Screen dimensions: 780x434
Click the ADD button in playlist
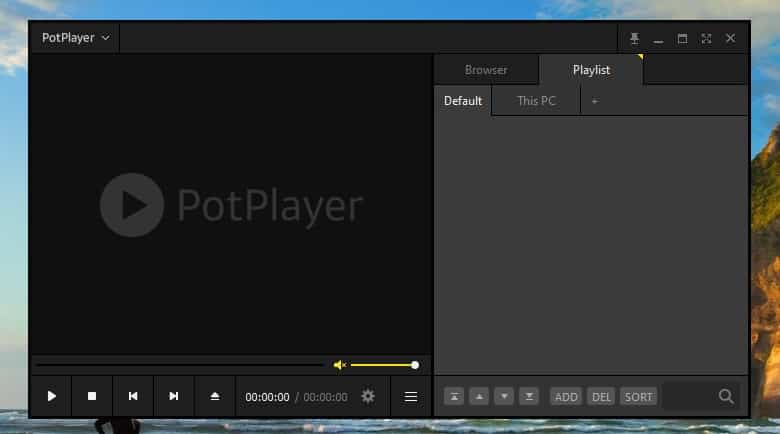(566, 396)
